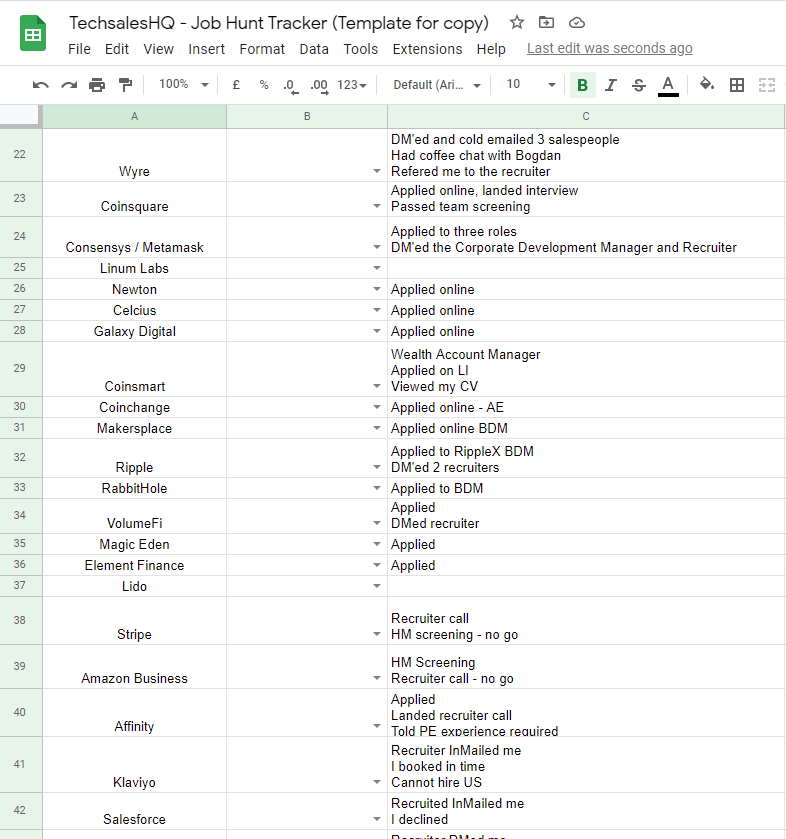786x839 pixels.
Task: Click the Merge cells icon
Action: [767, 85]
